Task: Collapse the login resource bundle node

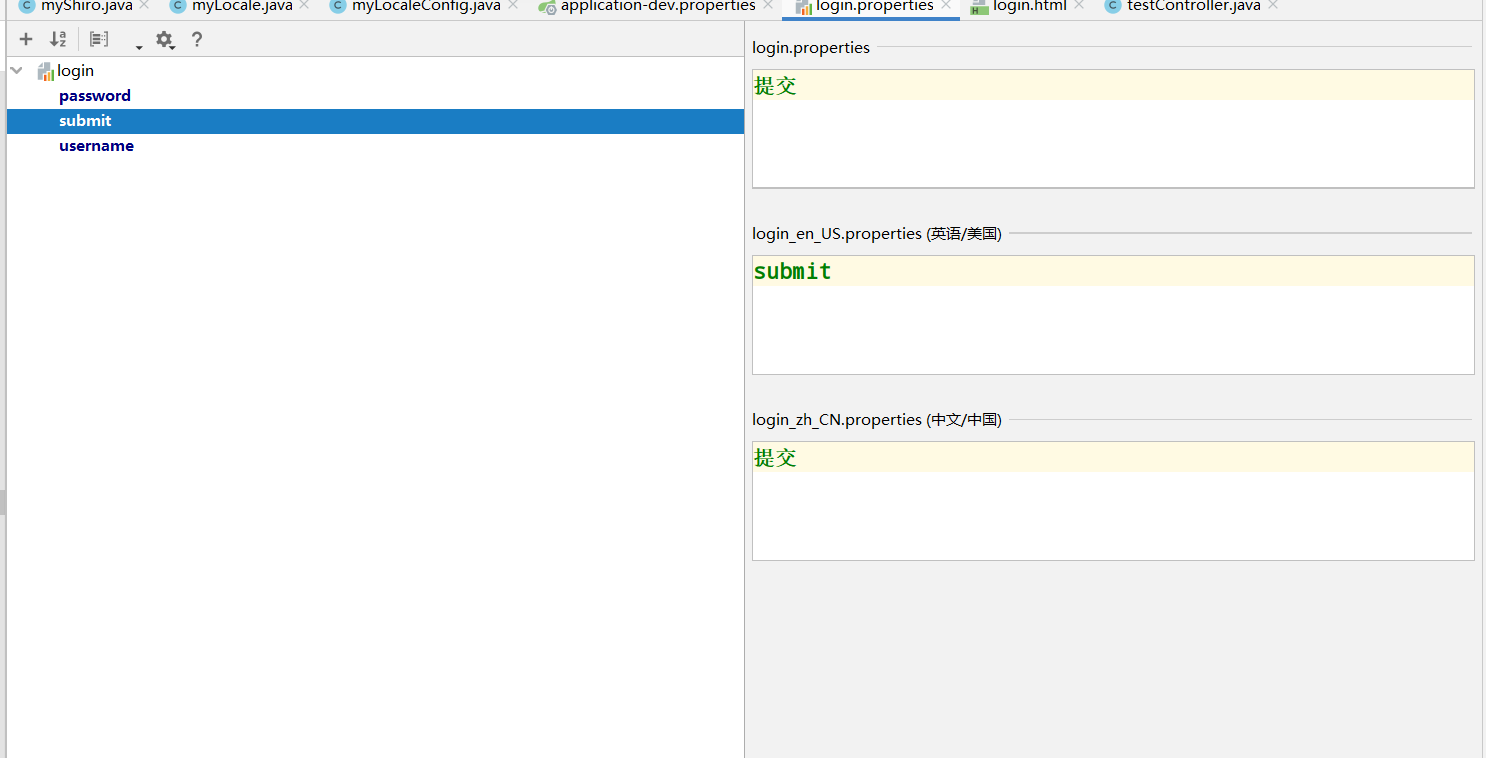Action: tap(16, 71)
